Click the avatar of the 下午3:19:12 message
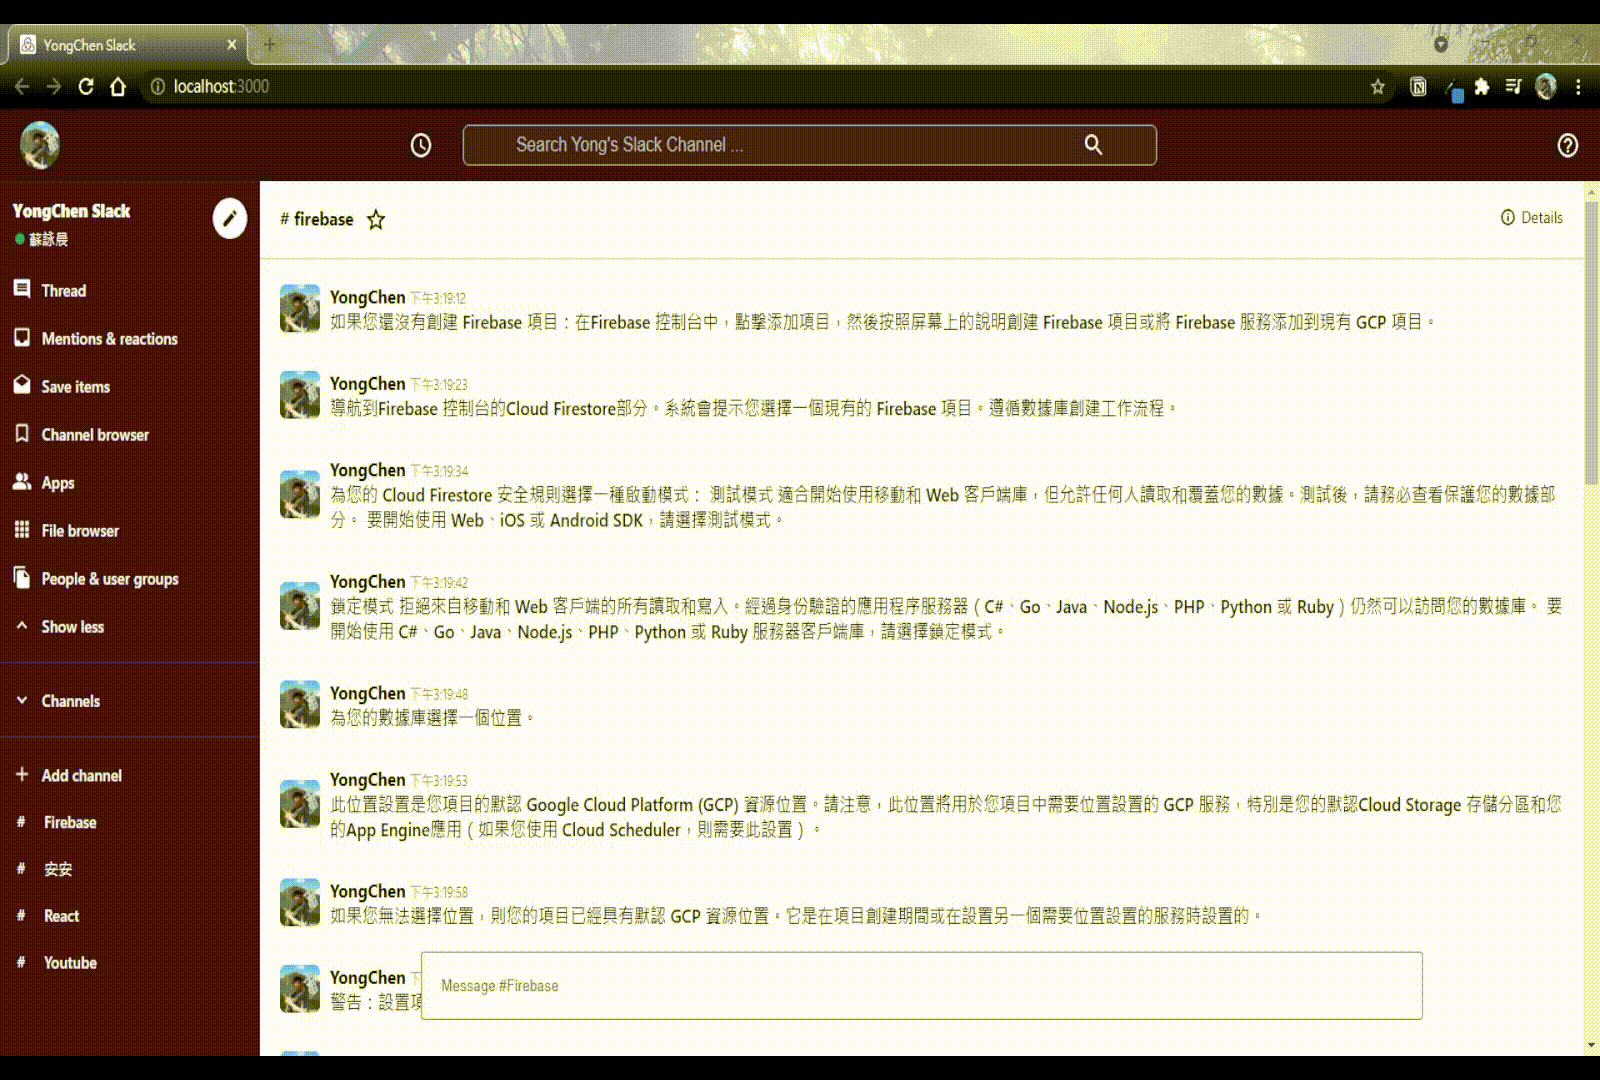 point(300,308)
